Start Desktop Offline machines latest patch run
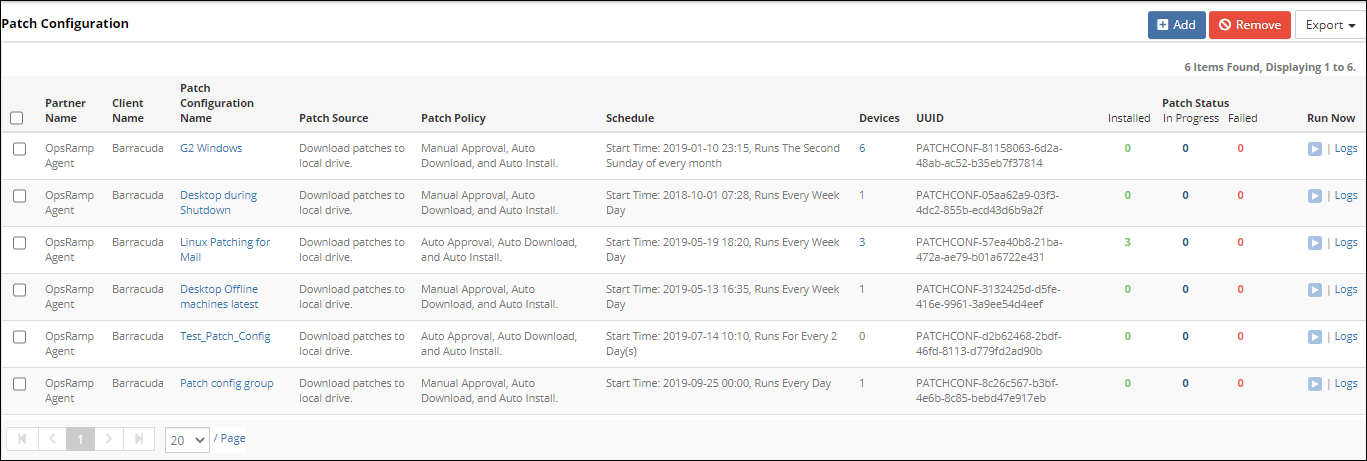This screenshot has width=1367, height=461. tap(1315, 290)
